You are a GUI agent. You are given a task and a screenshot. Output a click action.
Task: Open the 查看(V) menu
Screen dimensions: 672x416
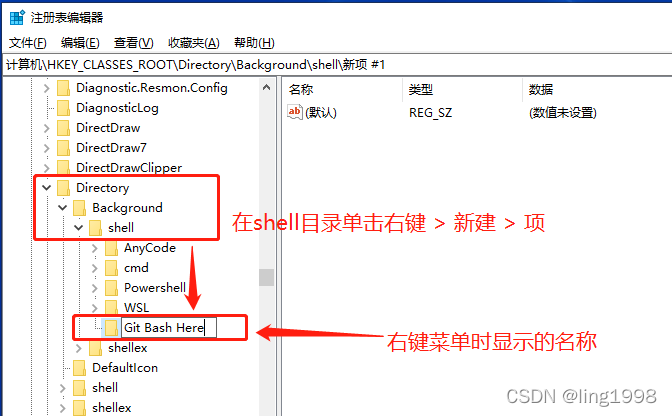click(133, 43)
